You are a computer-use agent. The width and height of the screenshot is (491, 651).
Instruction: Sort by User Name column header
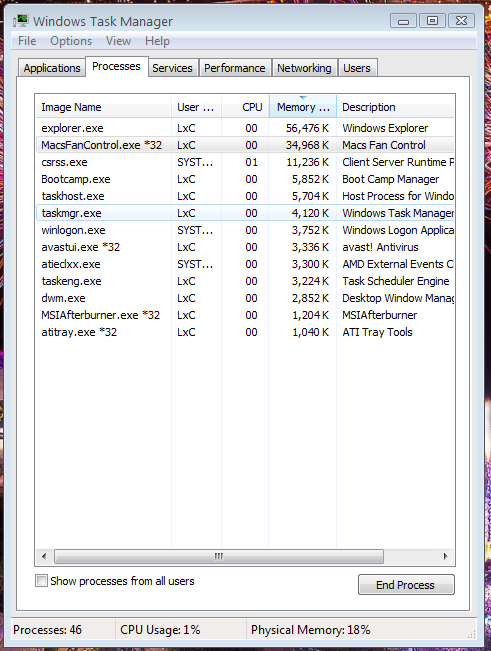196,107
